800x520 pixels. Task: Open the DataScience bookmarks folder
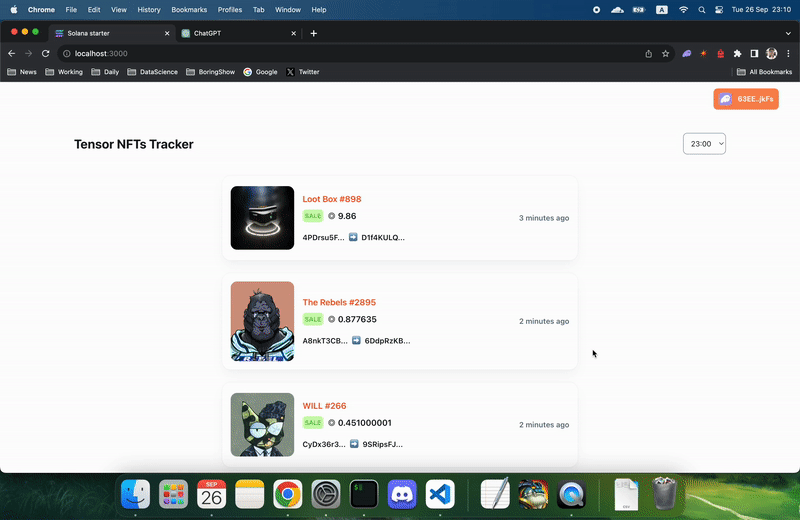tap(152, 72)
